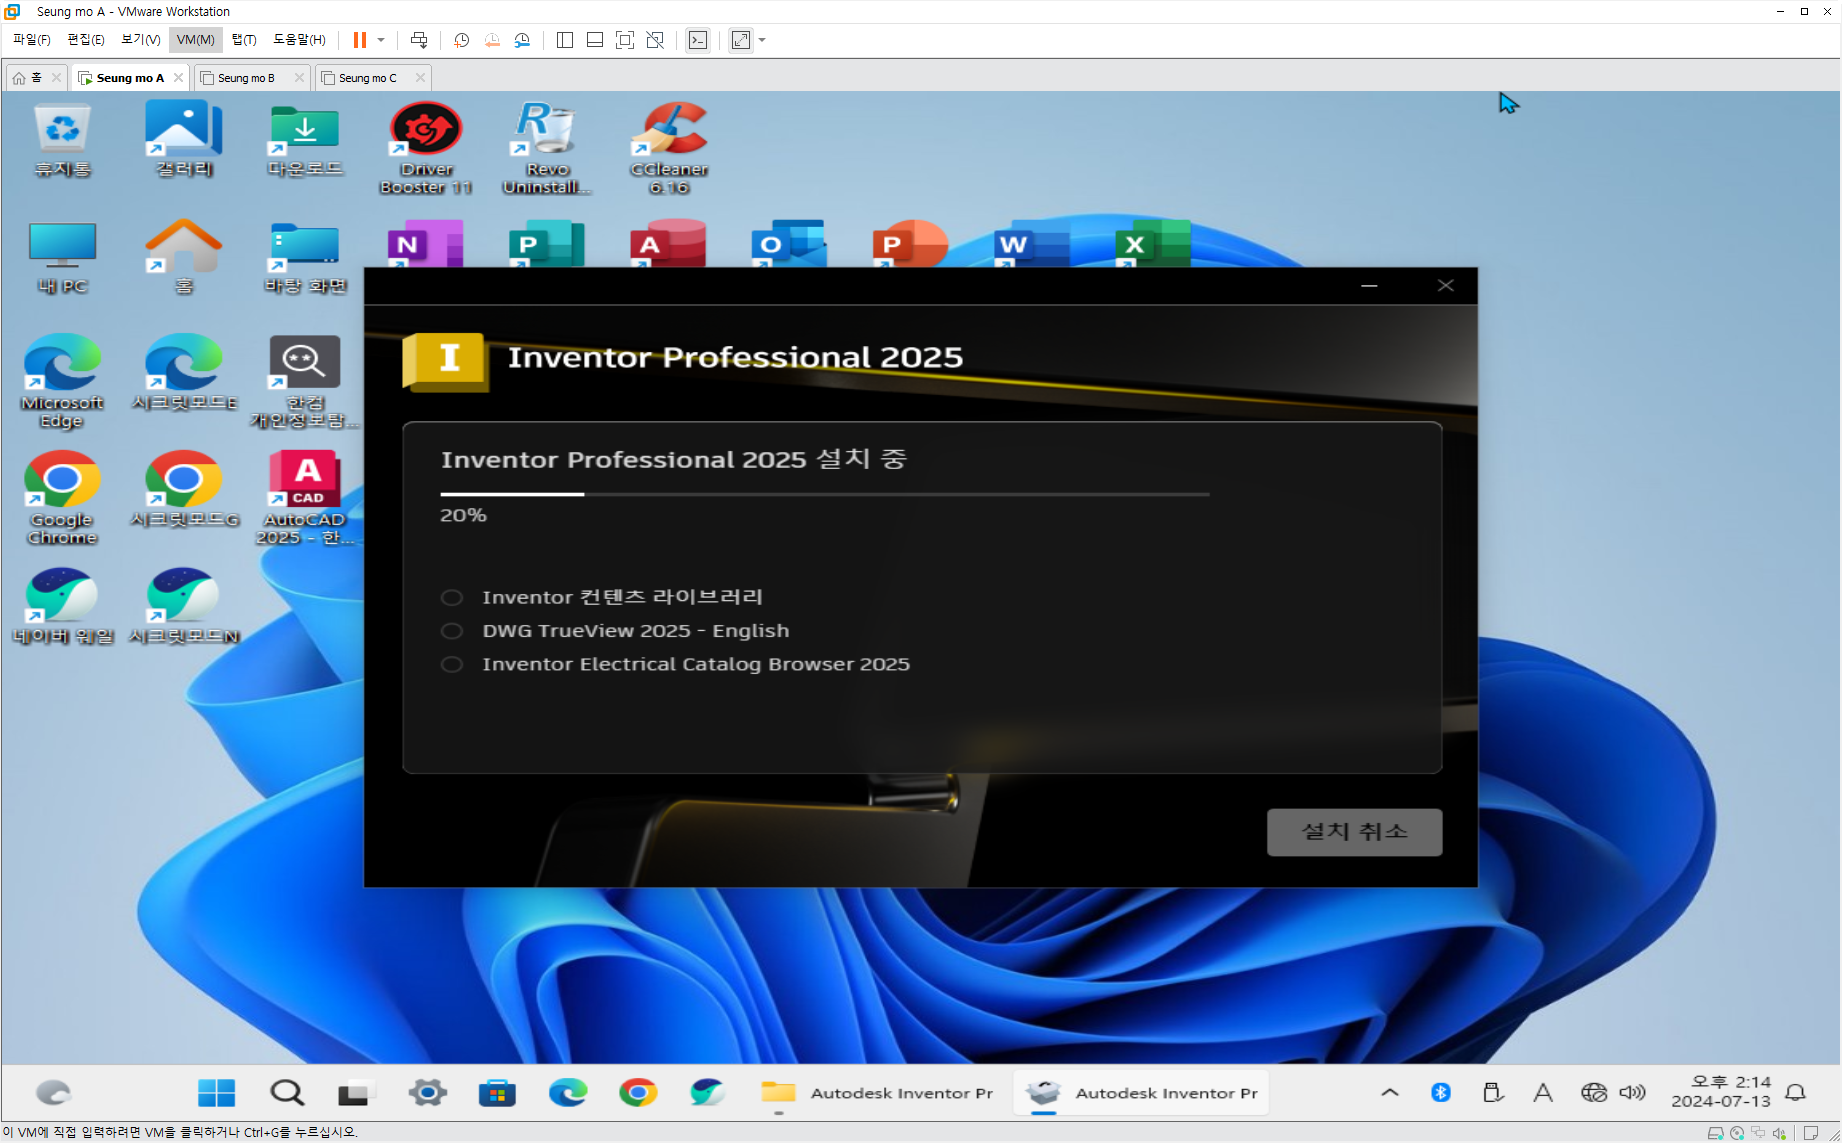Select the PowerPoint desktop shortcut
This screenshot has height=1143, width=1842.
coord(909,243)
